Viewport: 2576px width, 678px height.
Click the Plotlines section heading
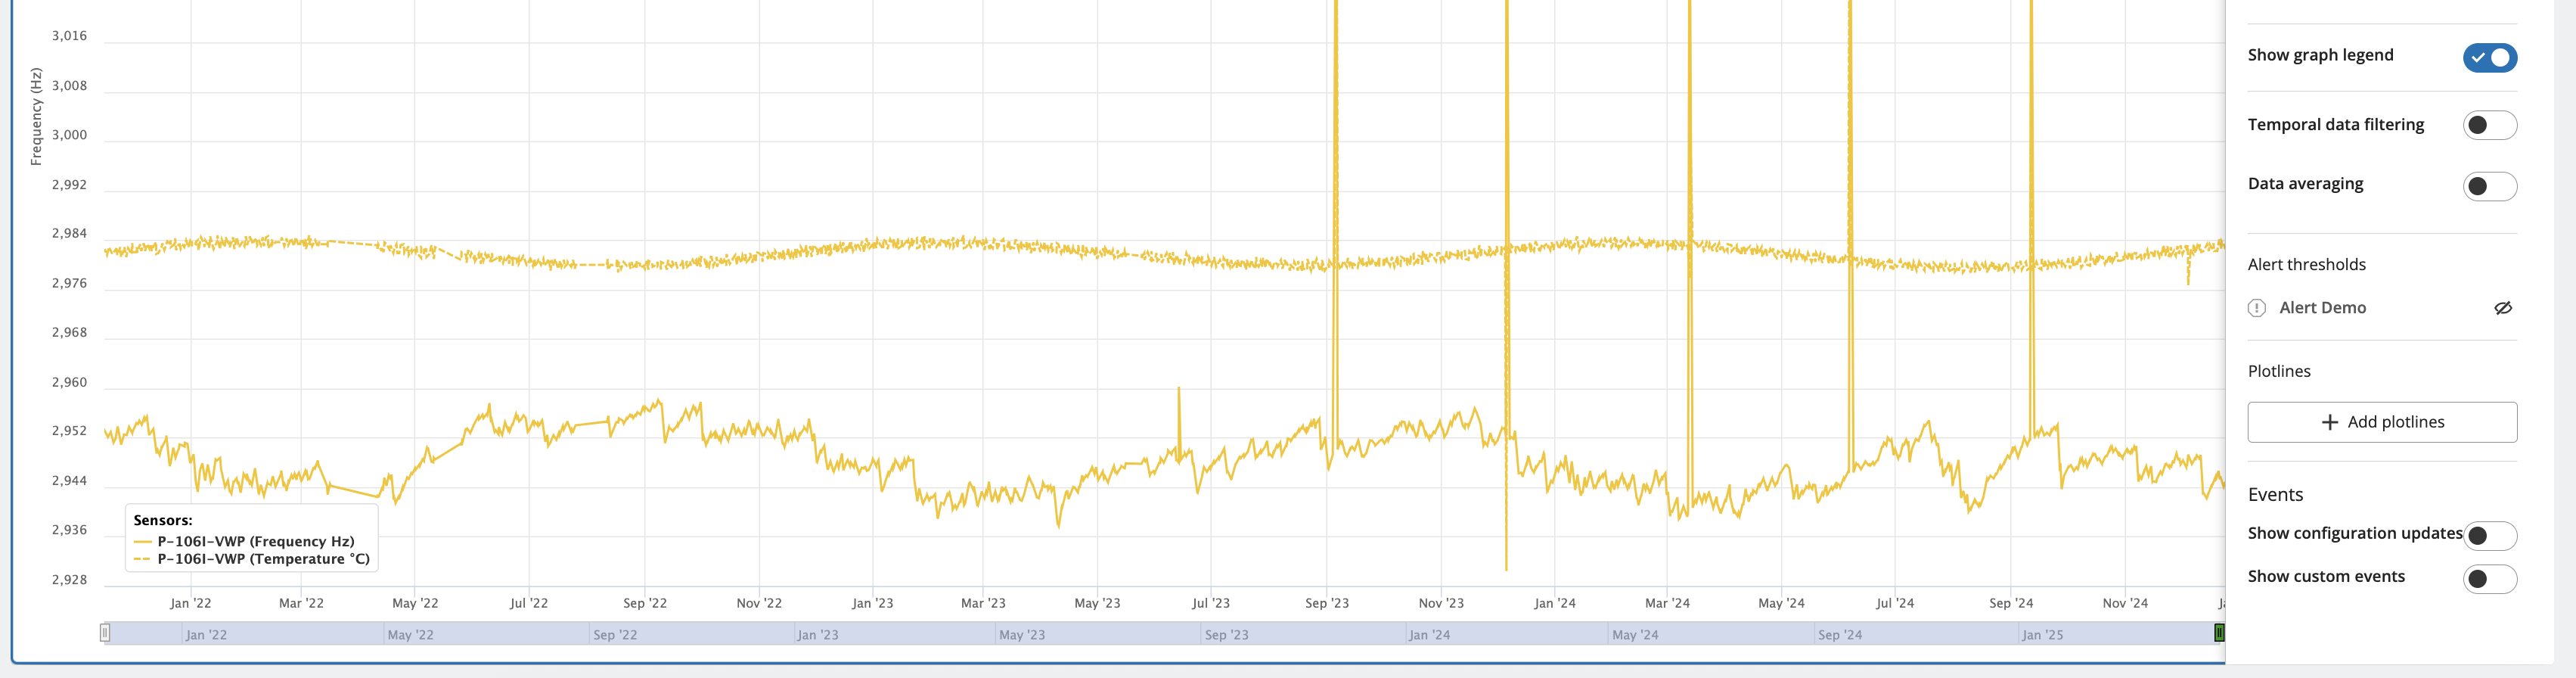click(x=2279, y=371)
